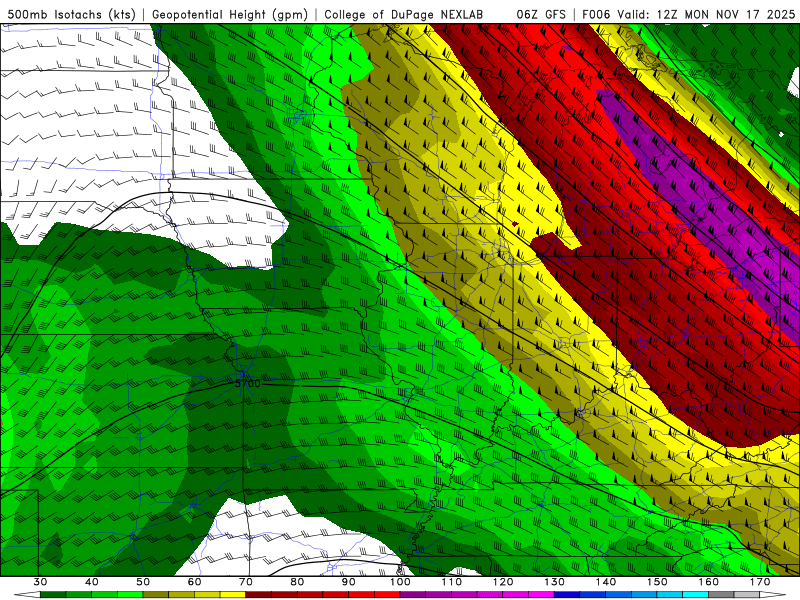
Task: Click the colorbar label '140'
Action: click(x=606, y=582)
